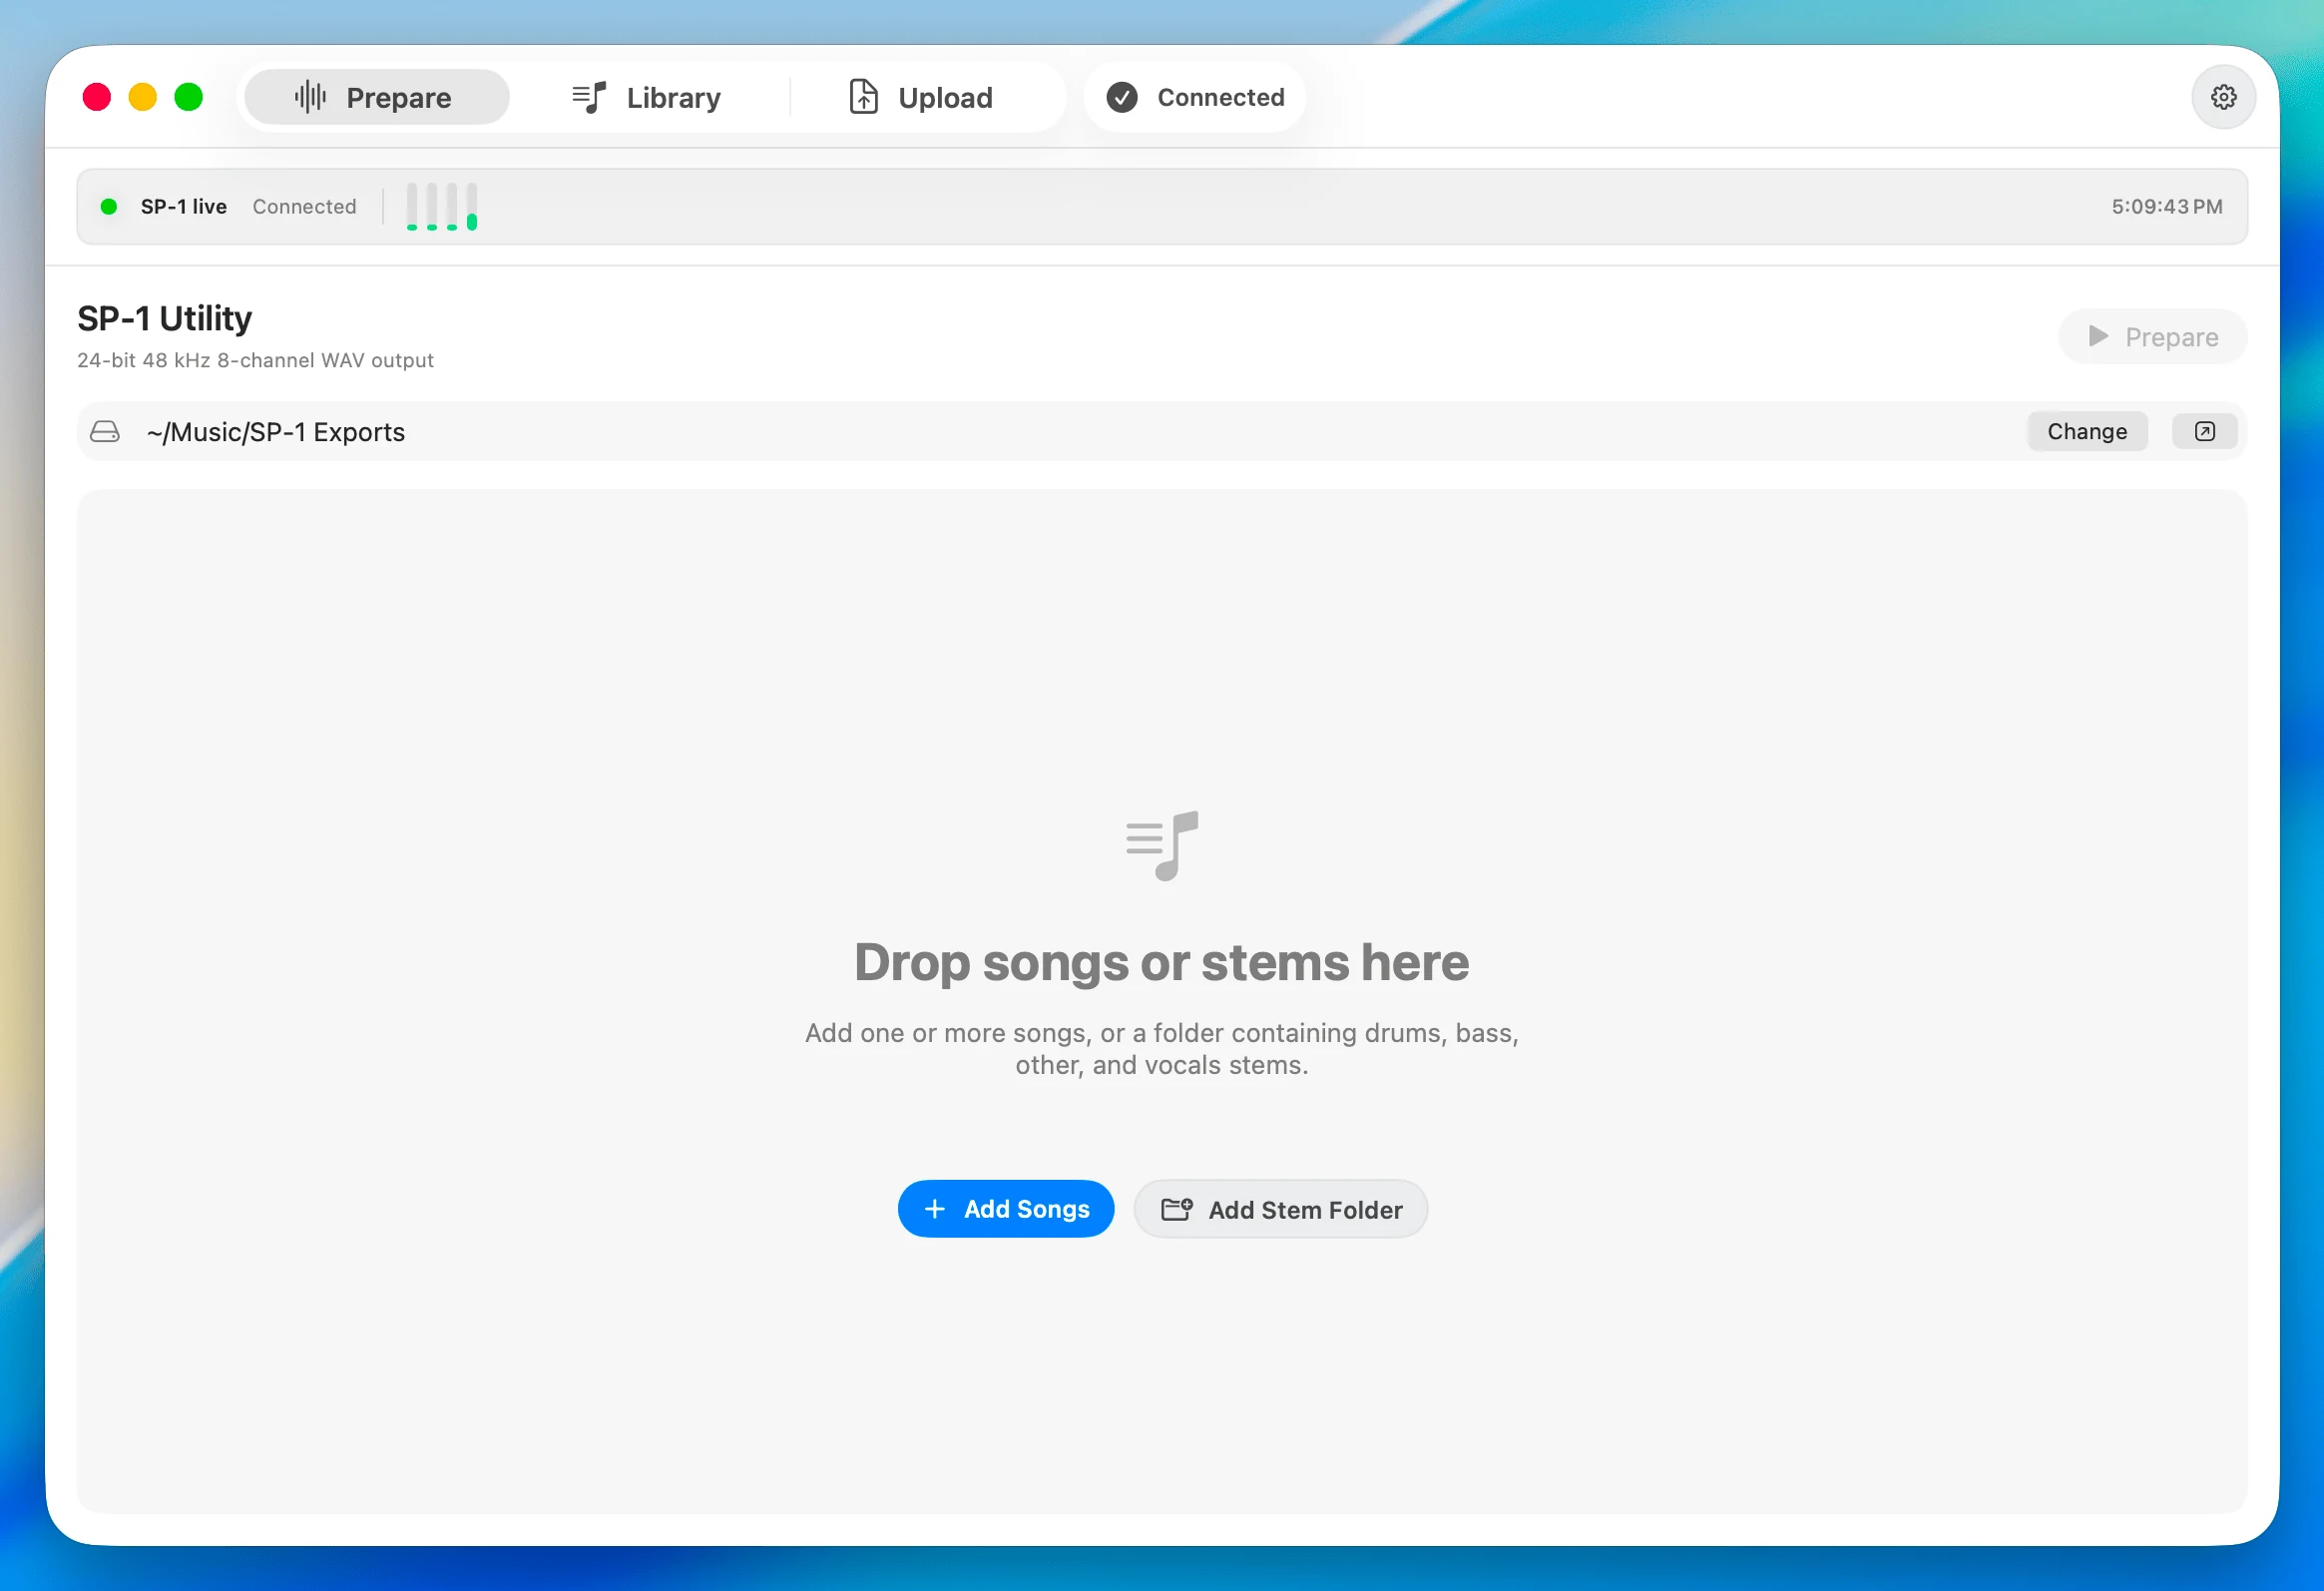The height and width of the screenshot is (1591, 2324).
Task: Close the window with the red button
Action: coord(97,97)
